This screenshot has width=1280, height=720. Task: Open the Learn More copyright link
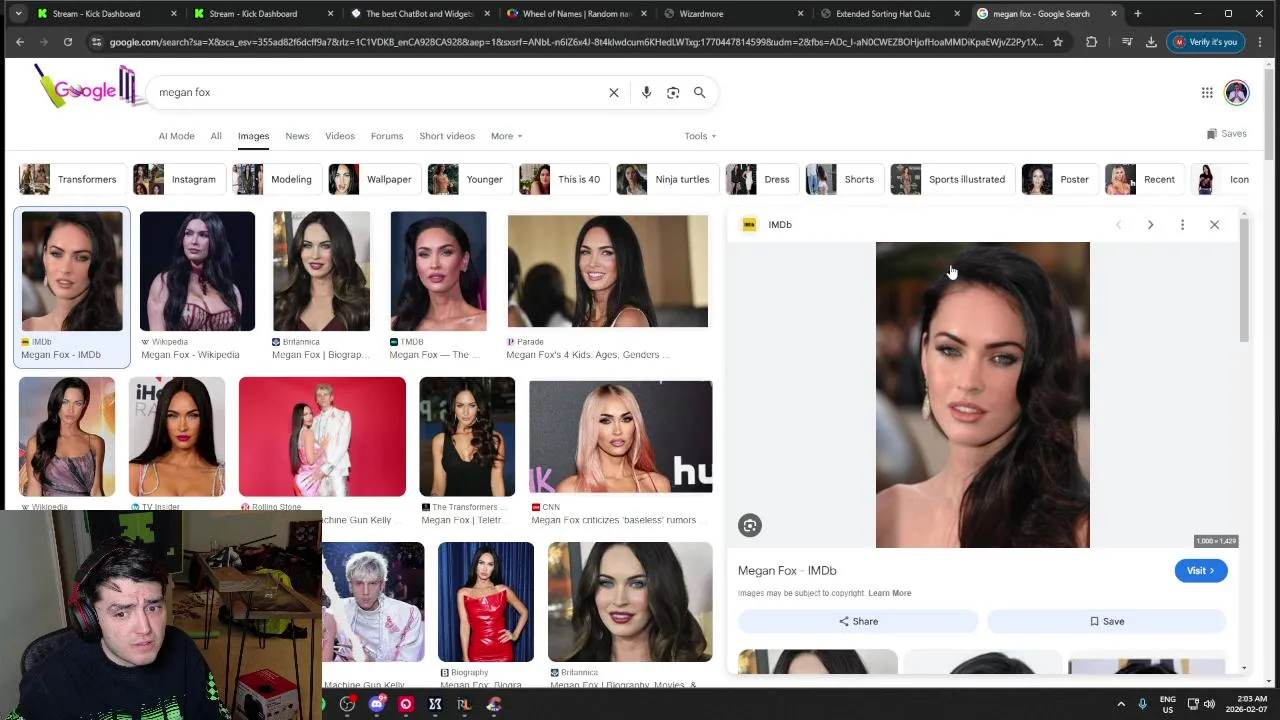coord(889,593)
